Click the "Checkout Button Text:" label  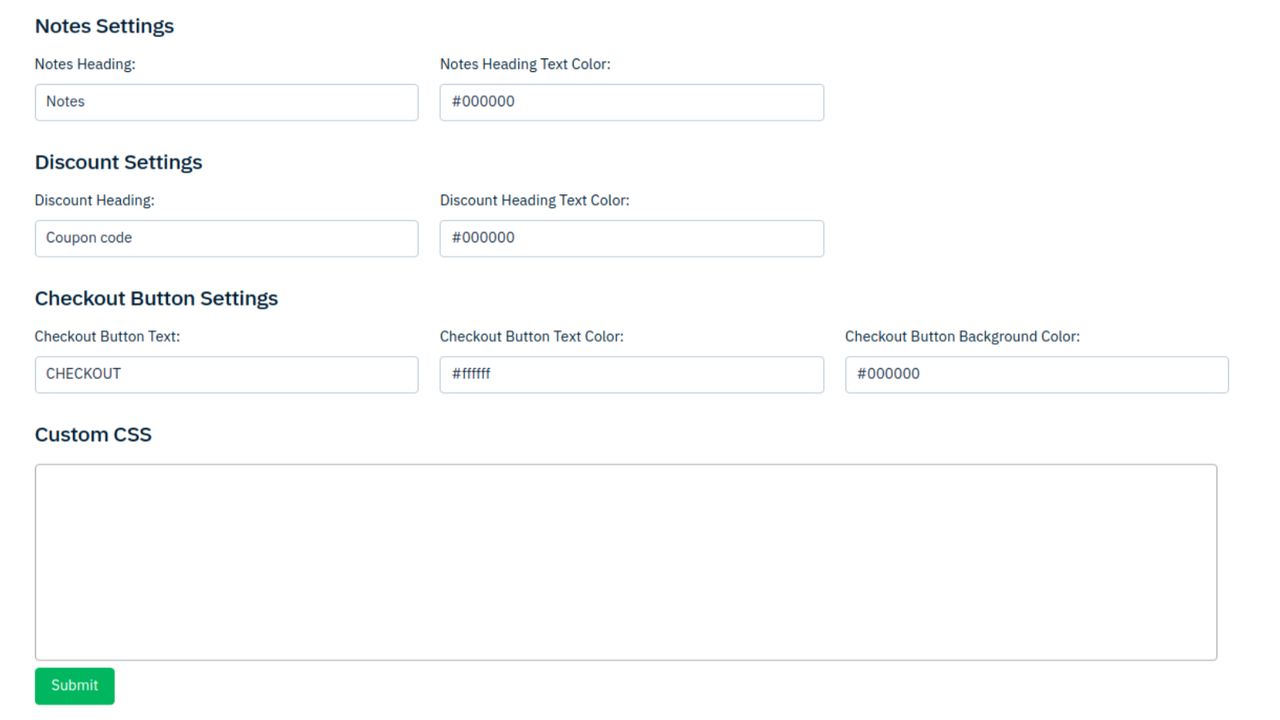(x=108, y=336)
